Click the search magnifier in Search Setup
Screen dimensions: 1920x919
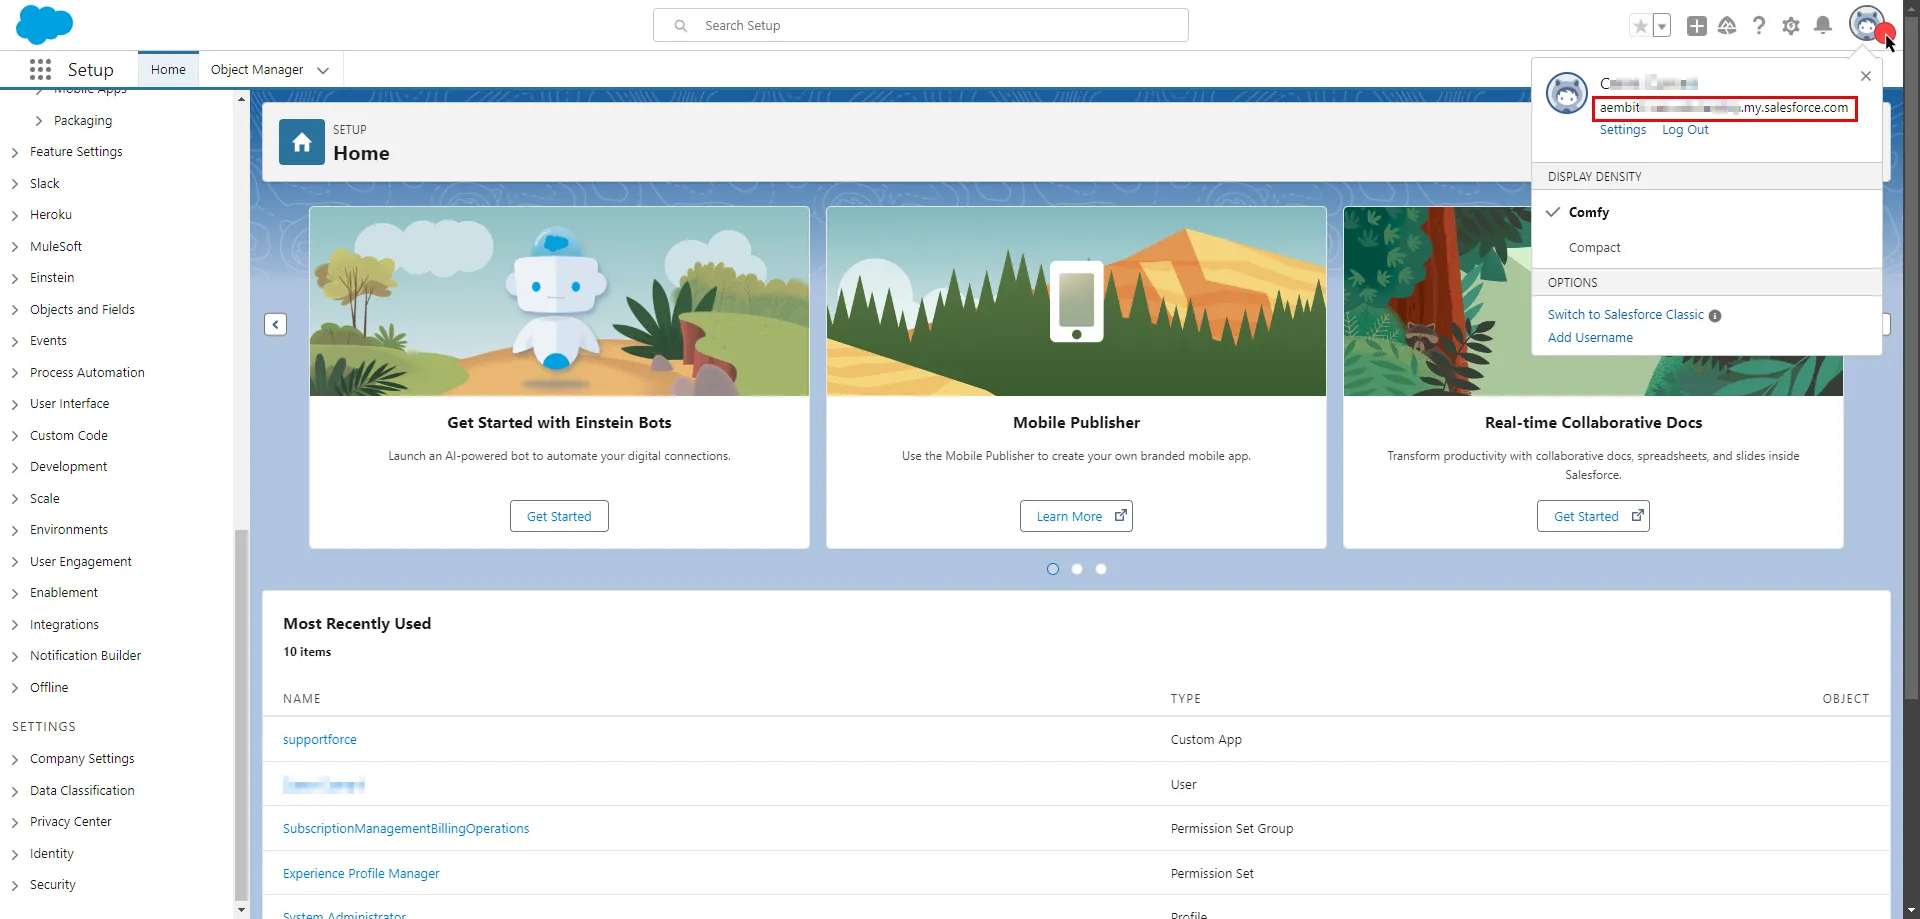(682, 25)
